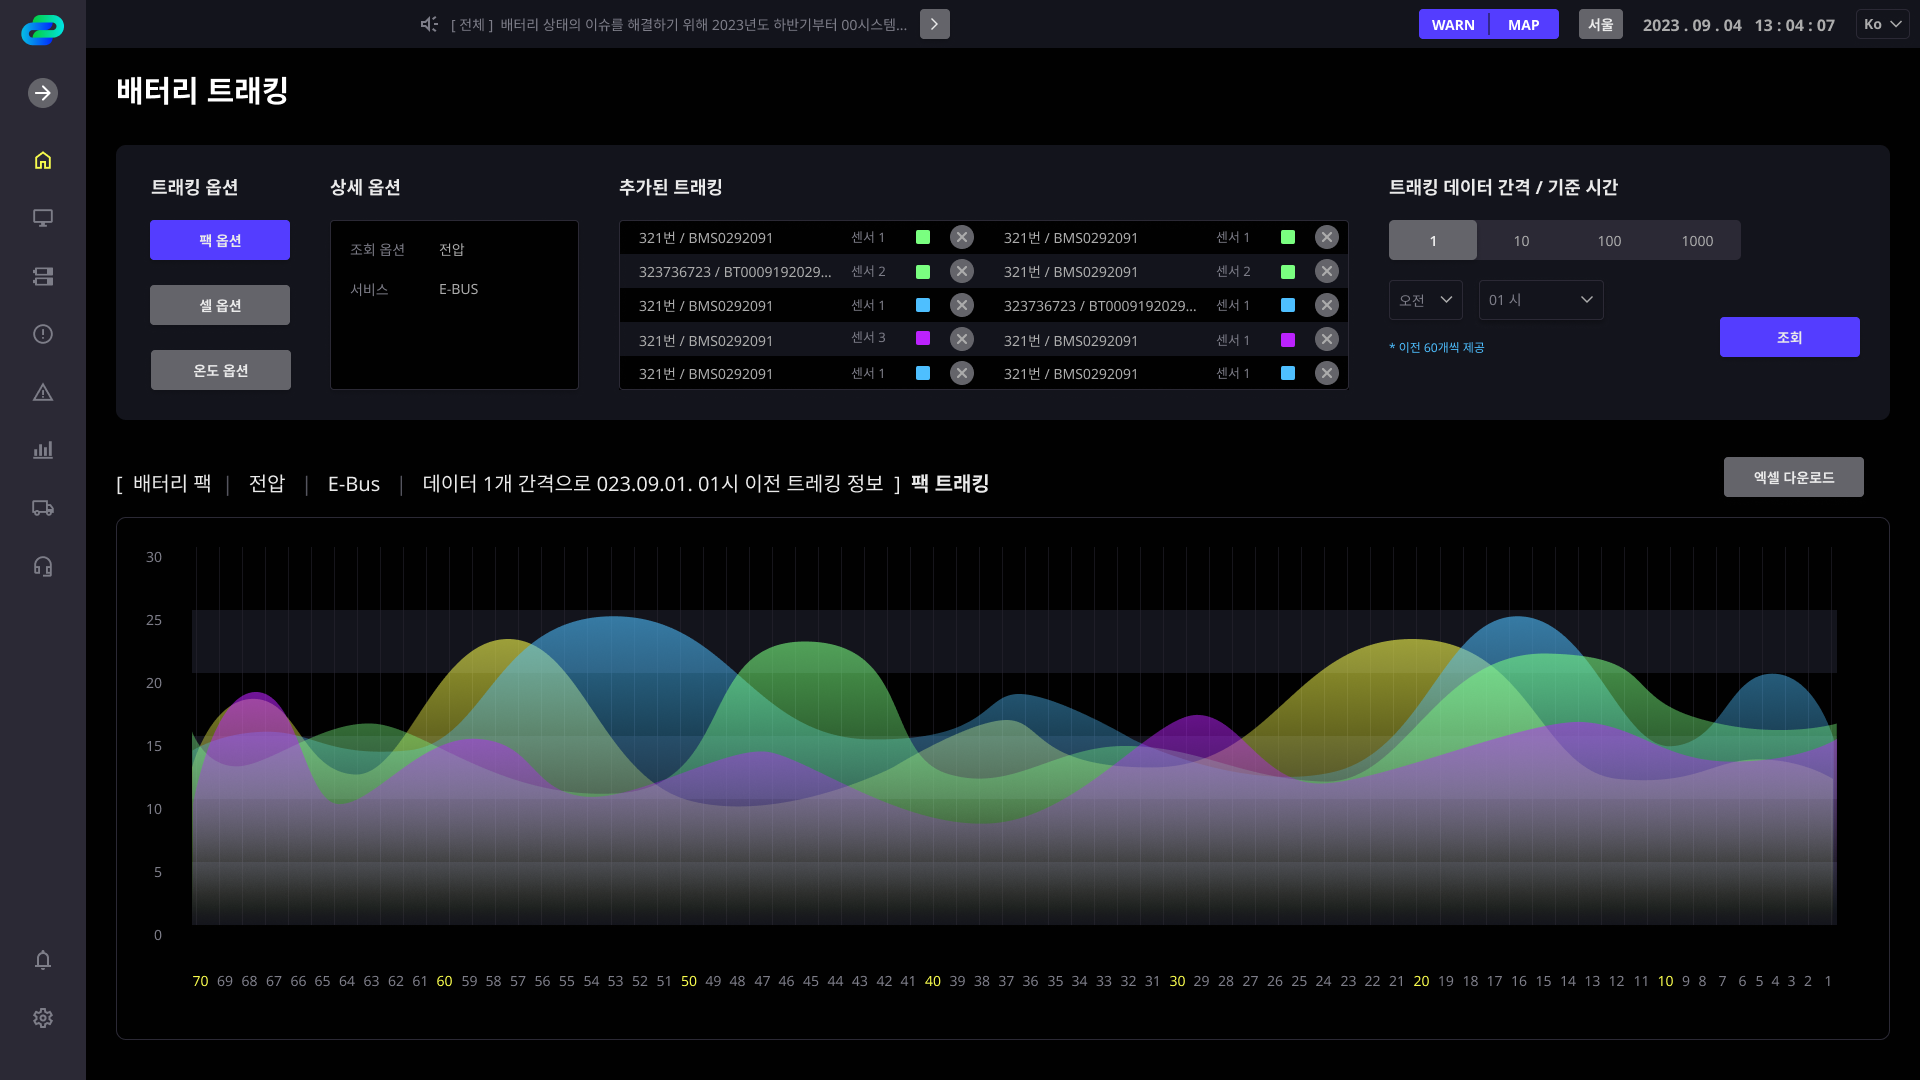Click the 팩 트래킹 label above the chart

(x=950, y=484)
